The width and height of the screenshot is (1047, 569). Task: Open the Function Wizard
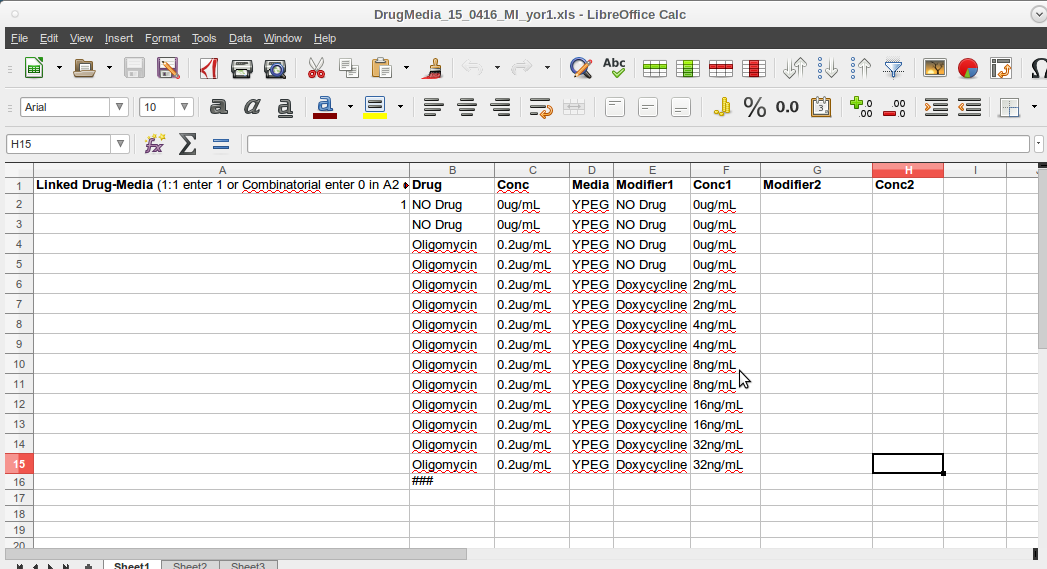[x=154, y=144]
